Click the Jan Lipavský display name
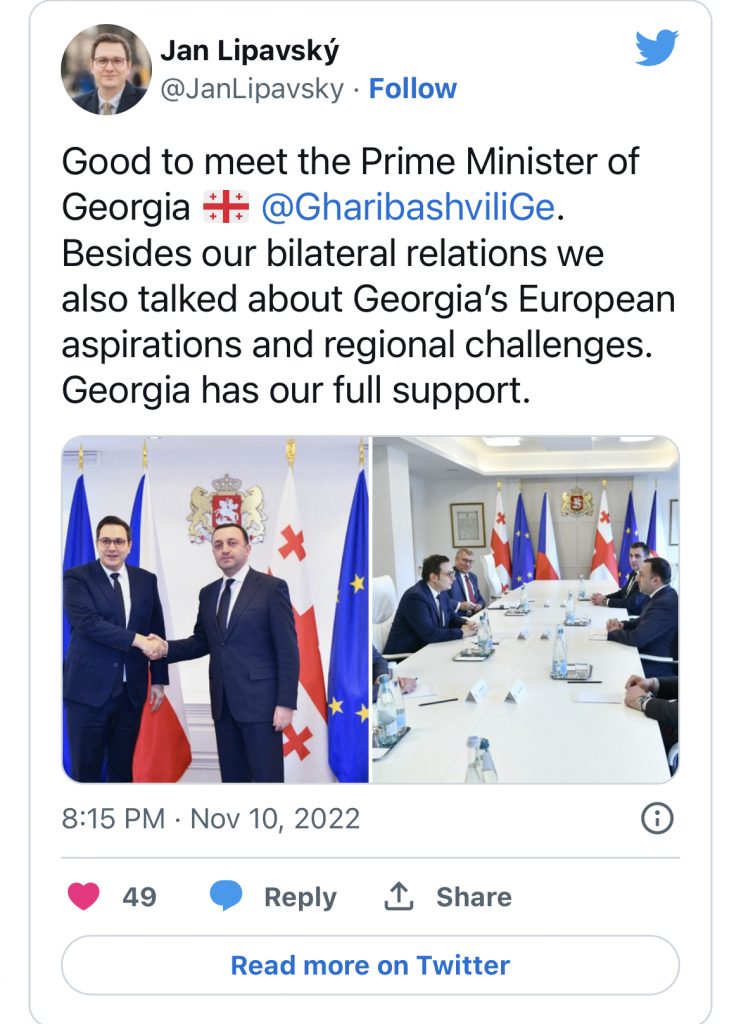Screen dimensions: 741x1024 tap(248, 51)
